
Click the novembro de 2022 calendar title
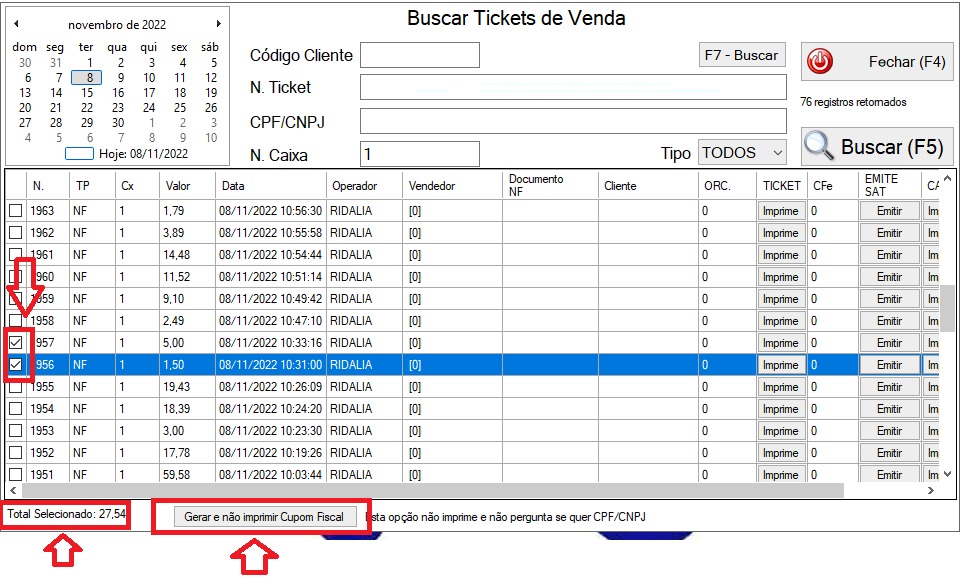click(x=117, y=25)
